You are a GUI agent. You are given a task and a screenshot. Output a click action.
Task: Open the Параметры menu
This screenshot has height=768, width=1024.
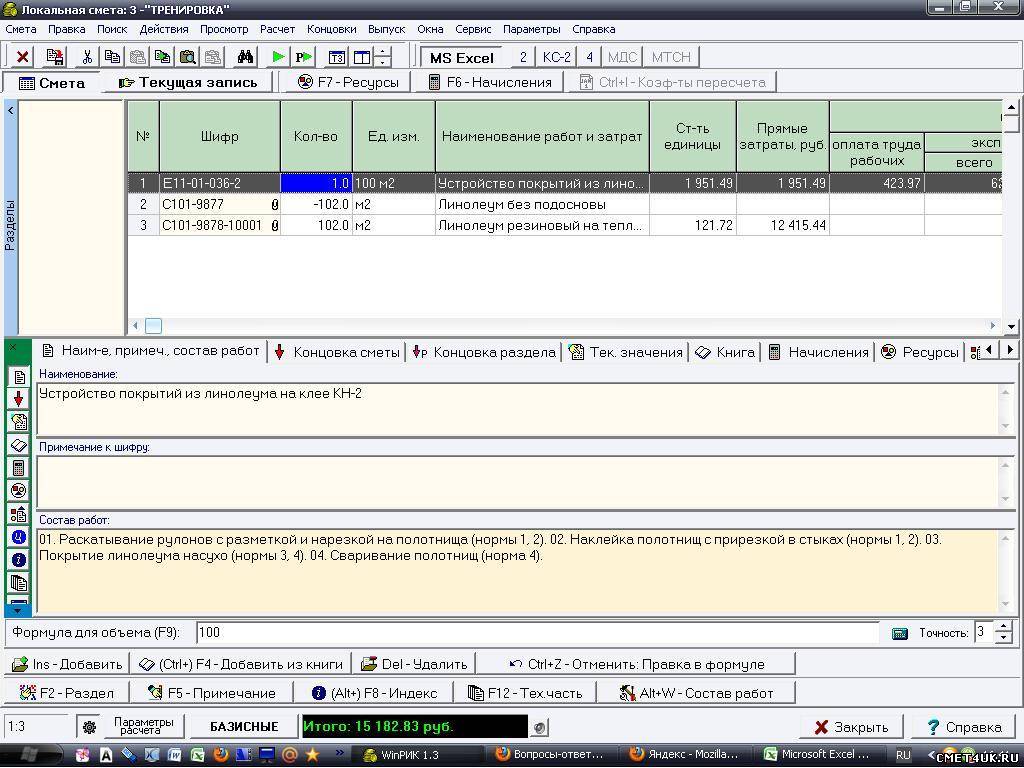[x=532, y=29]
